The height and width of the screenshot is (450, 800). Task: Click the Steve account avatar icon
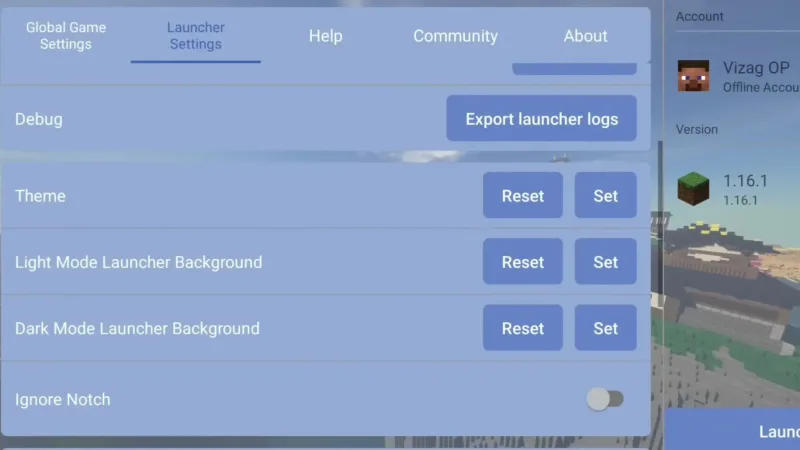(x=693, y=76)
